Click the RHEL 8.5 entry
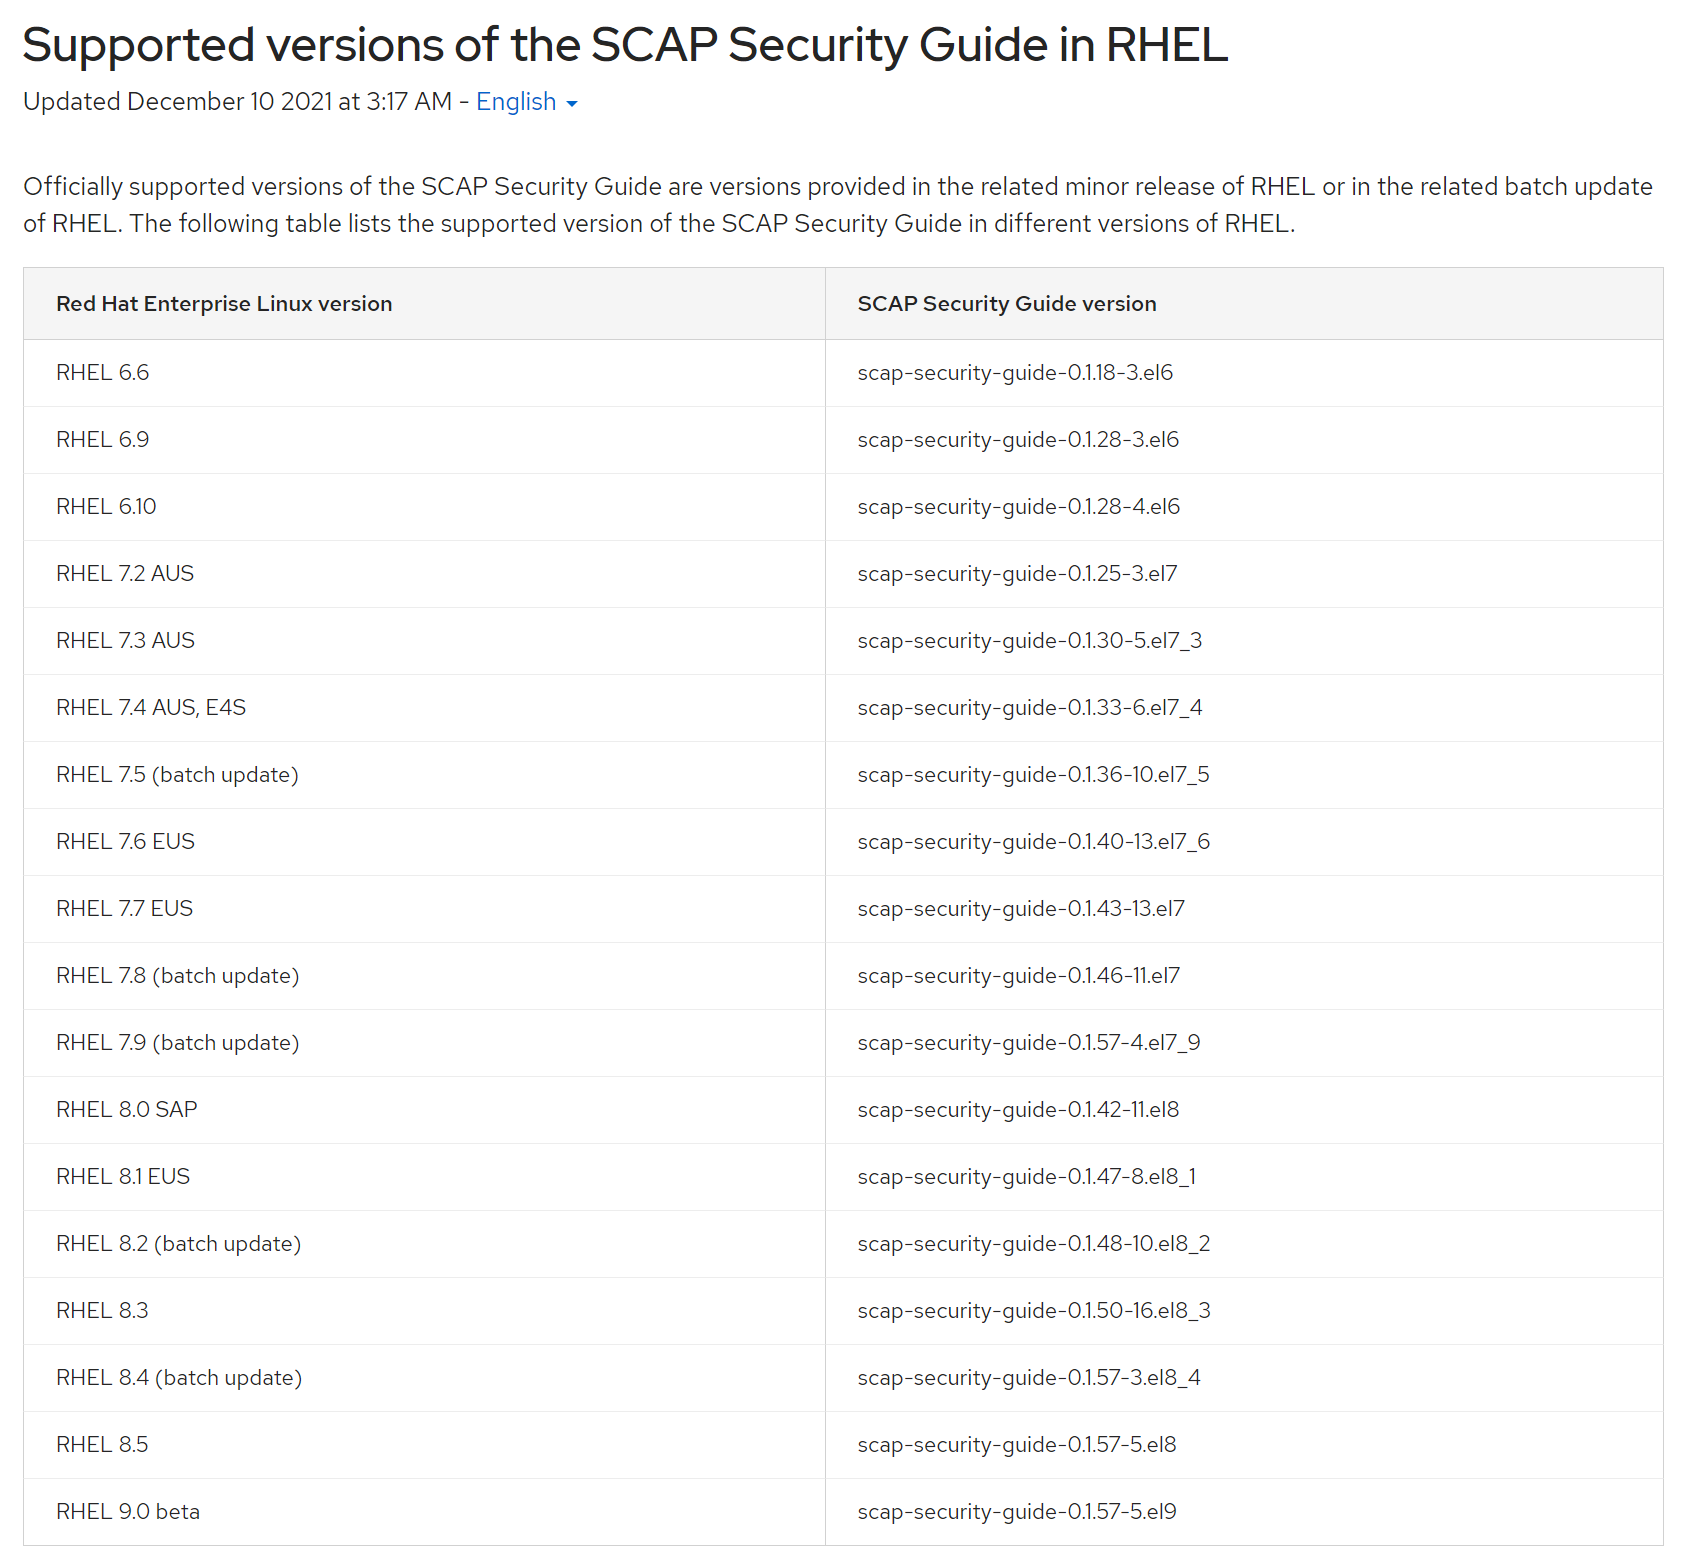Screen dimensions: 1689x1549 pyautogui.click(x=102, y=1444)
